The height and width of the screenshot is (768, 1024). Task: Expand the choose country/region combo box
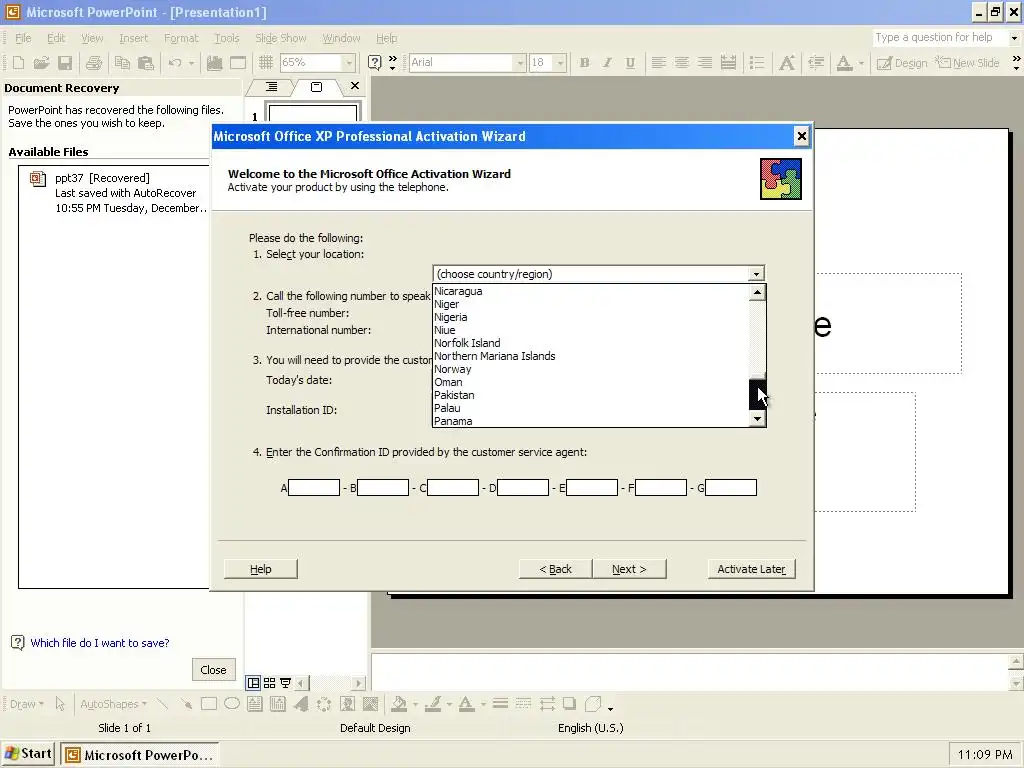(756, 274)
